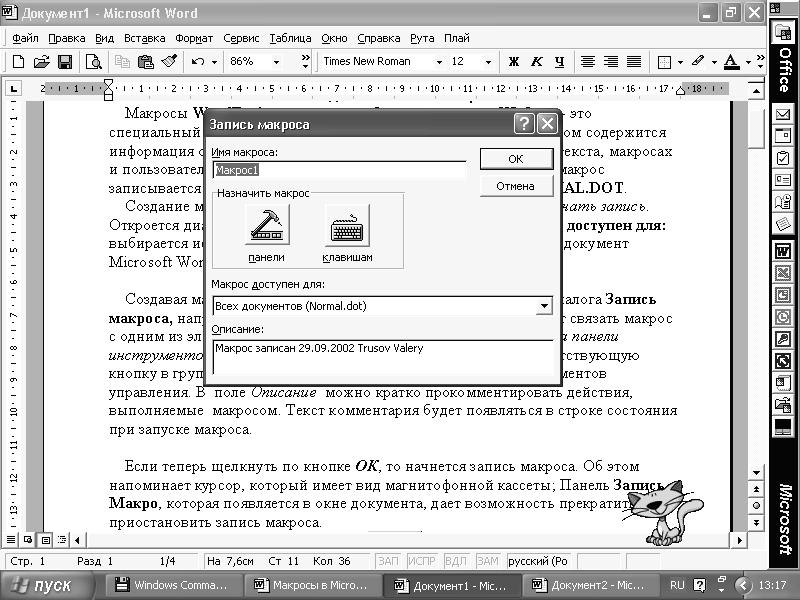Click the envelope icon on the Office shortcut bar
This screenshot has height=600, width=800.
click(783, 114)
